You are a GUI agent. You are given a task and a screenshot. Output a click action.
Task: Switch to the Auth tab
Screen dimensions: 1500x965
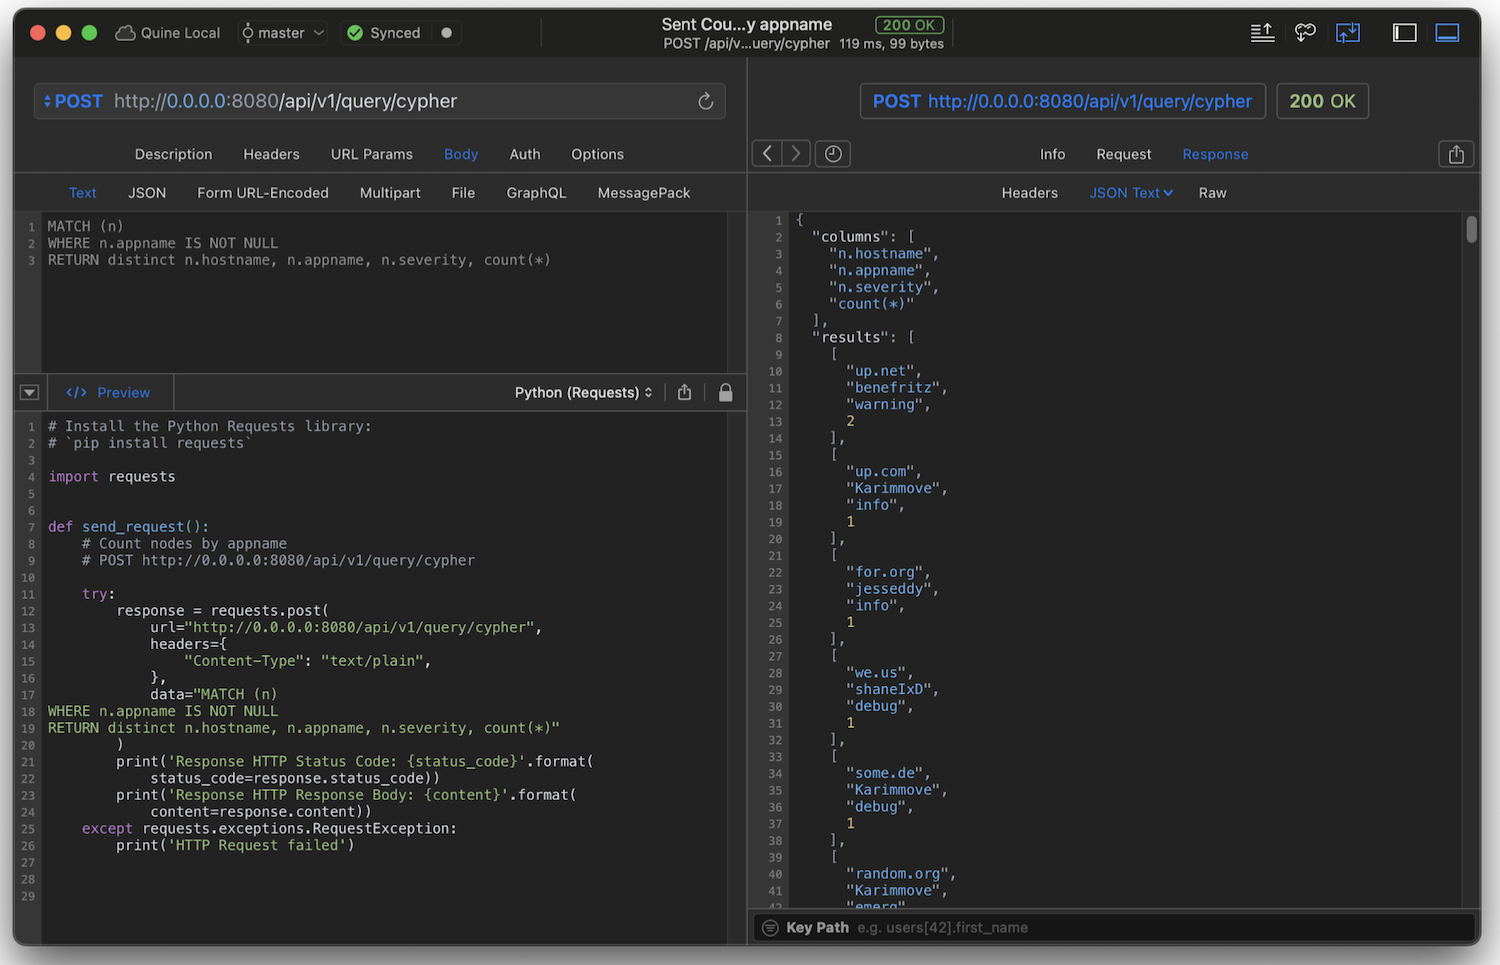click(x=524, y=154)
